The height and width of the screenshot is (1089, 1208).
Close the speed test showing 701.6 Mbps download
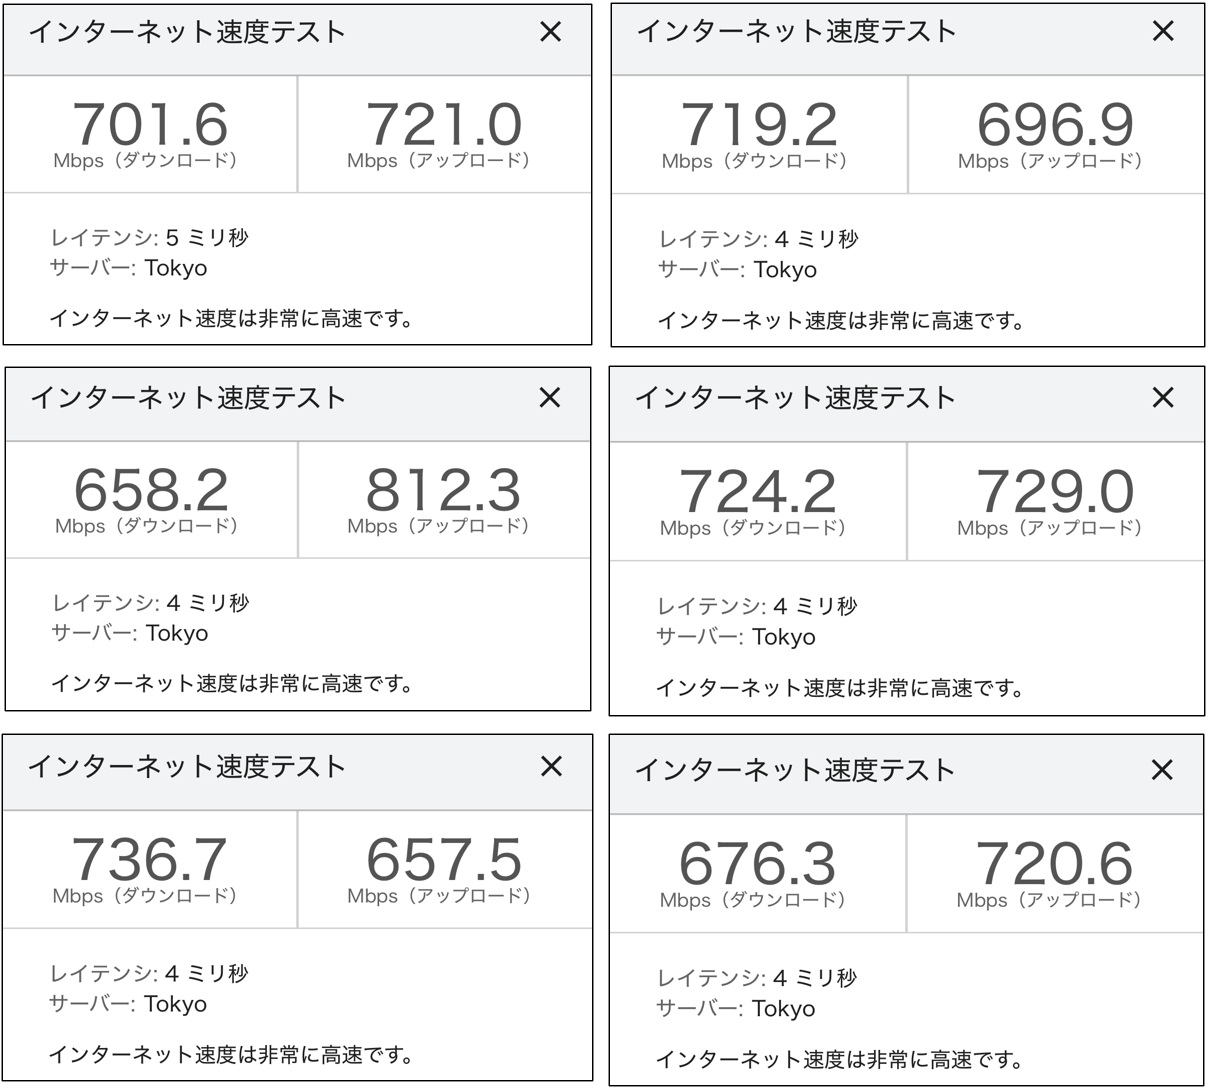(x=551, y=32)
